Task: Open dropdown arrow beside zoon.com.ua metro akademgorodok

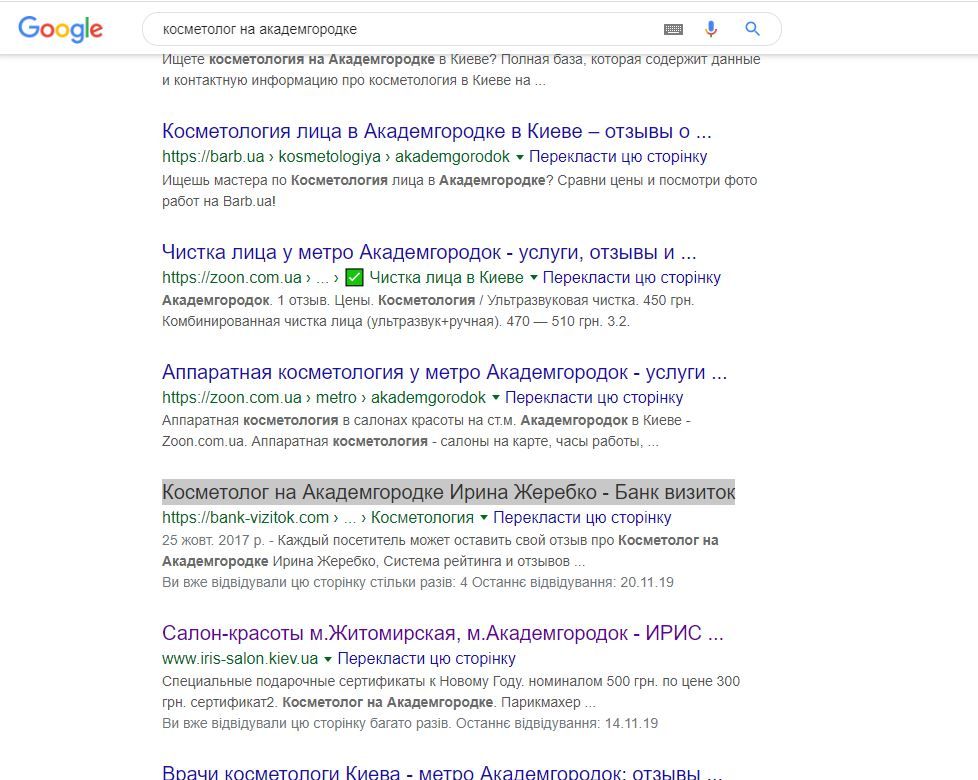Action: (x=496, y=398)
